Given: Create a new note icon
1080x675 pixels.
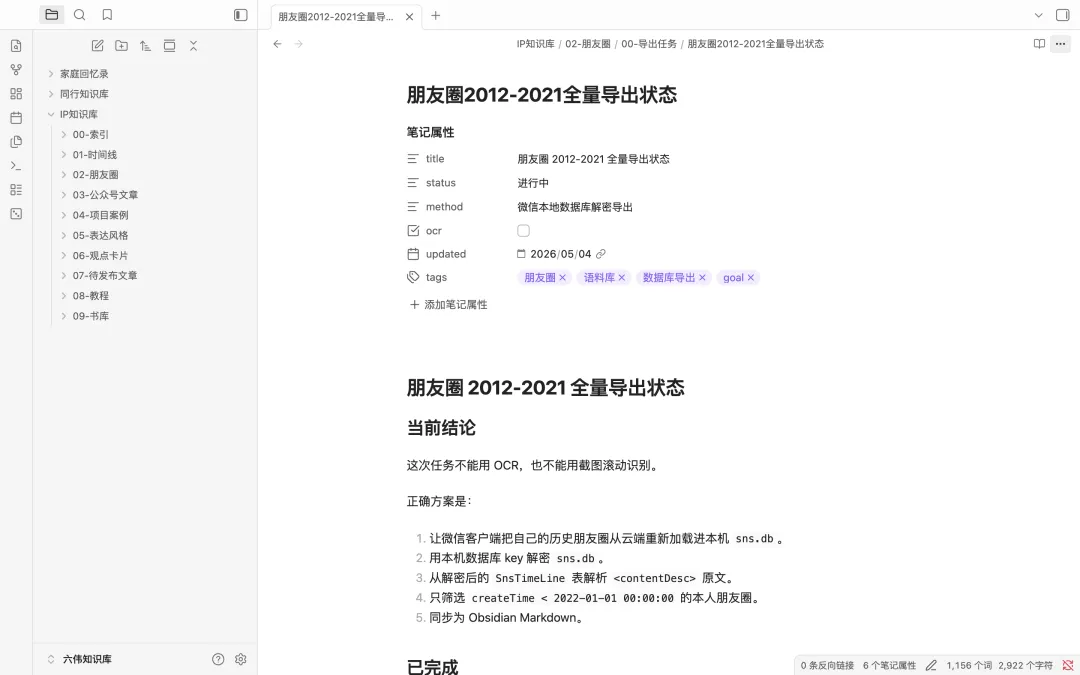Looking at the screenshot, I should [x=97, y=45].
